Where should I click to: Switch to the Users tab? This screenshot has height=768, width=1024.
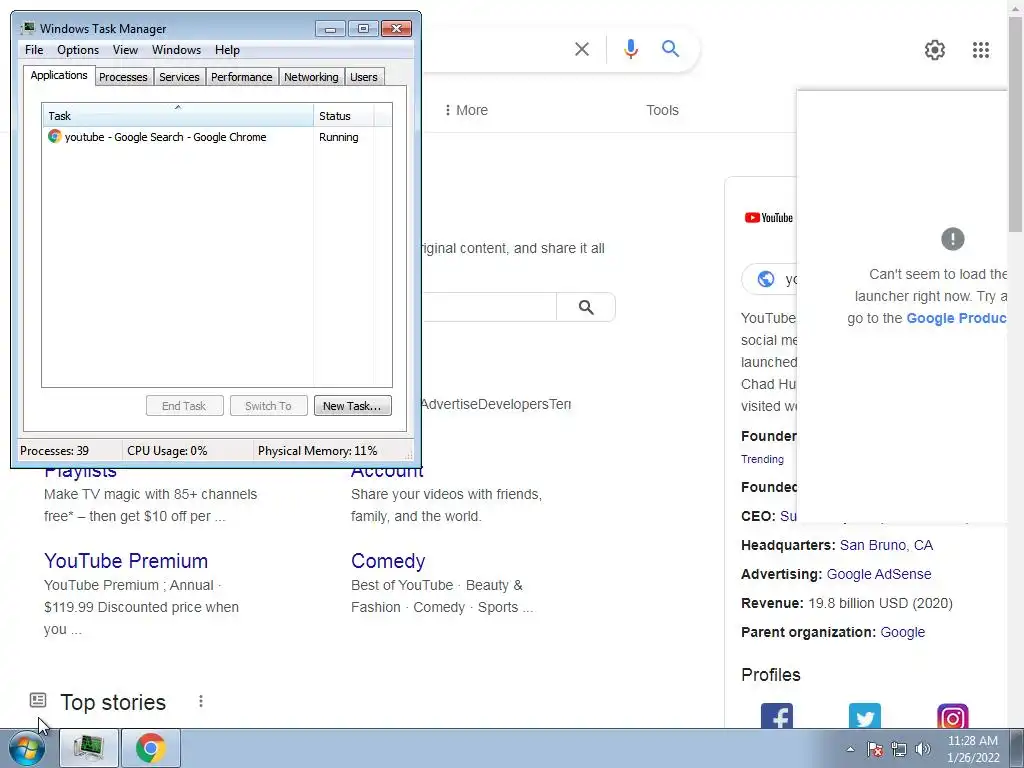364,77
